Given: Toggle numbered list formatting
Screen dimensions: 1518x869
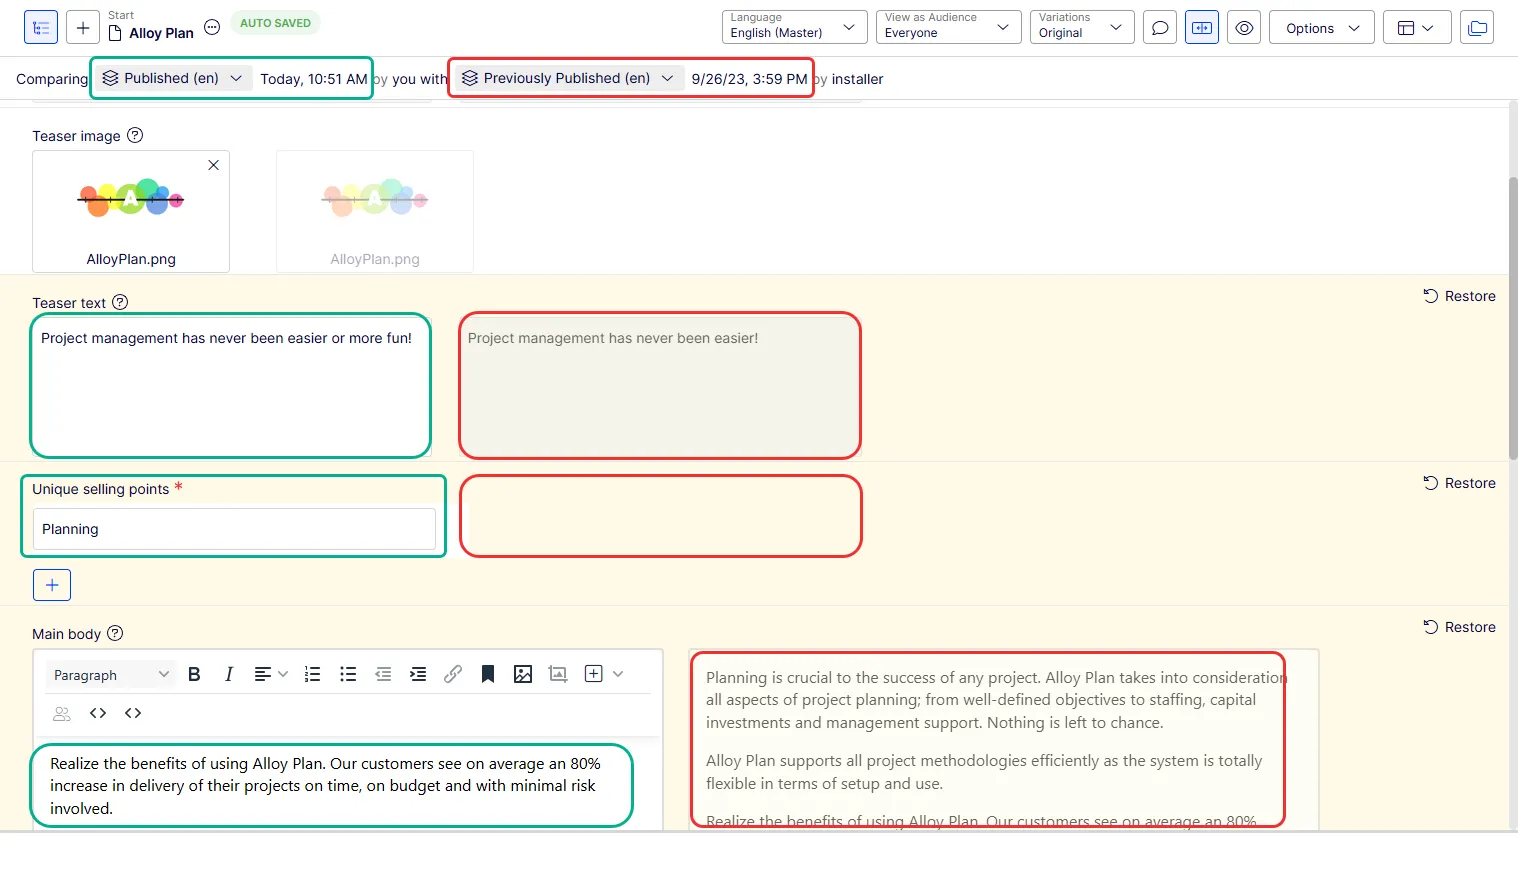Looking at the screenshot, I should (x=312, y=674).
